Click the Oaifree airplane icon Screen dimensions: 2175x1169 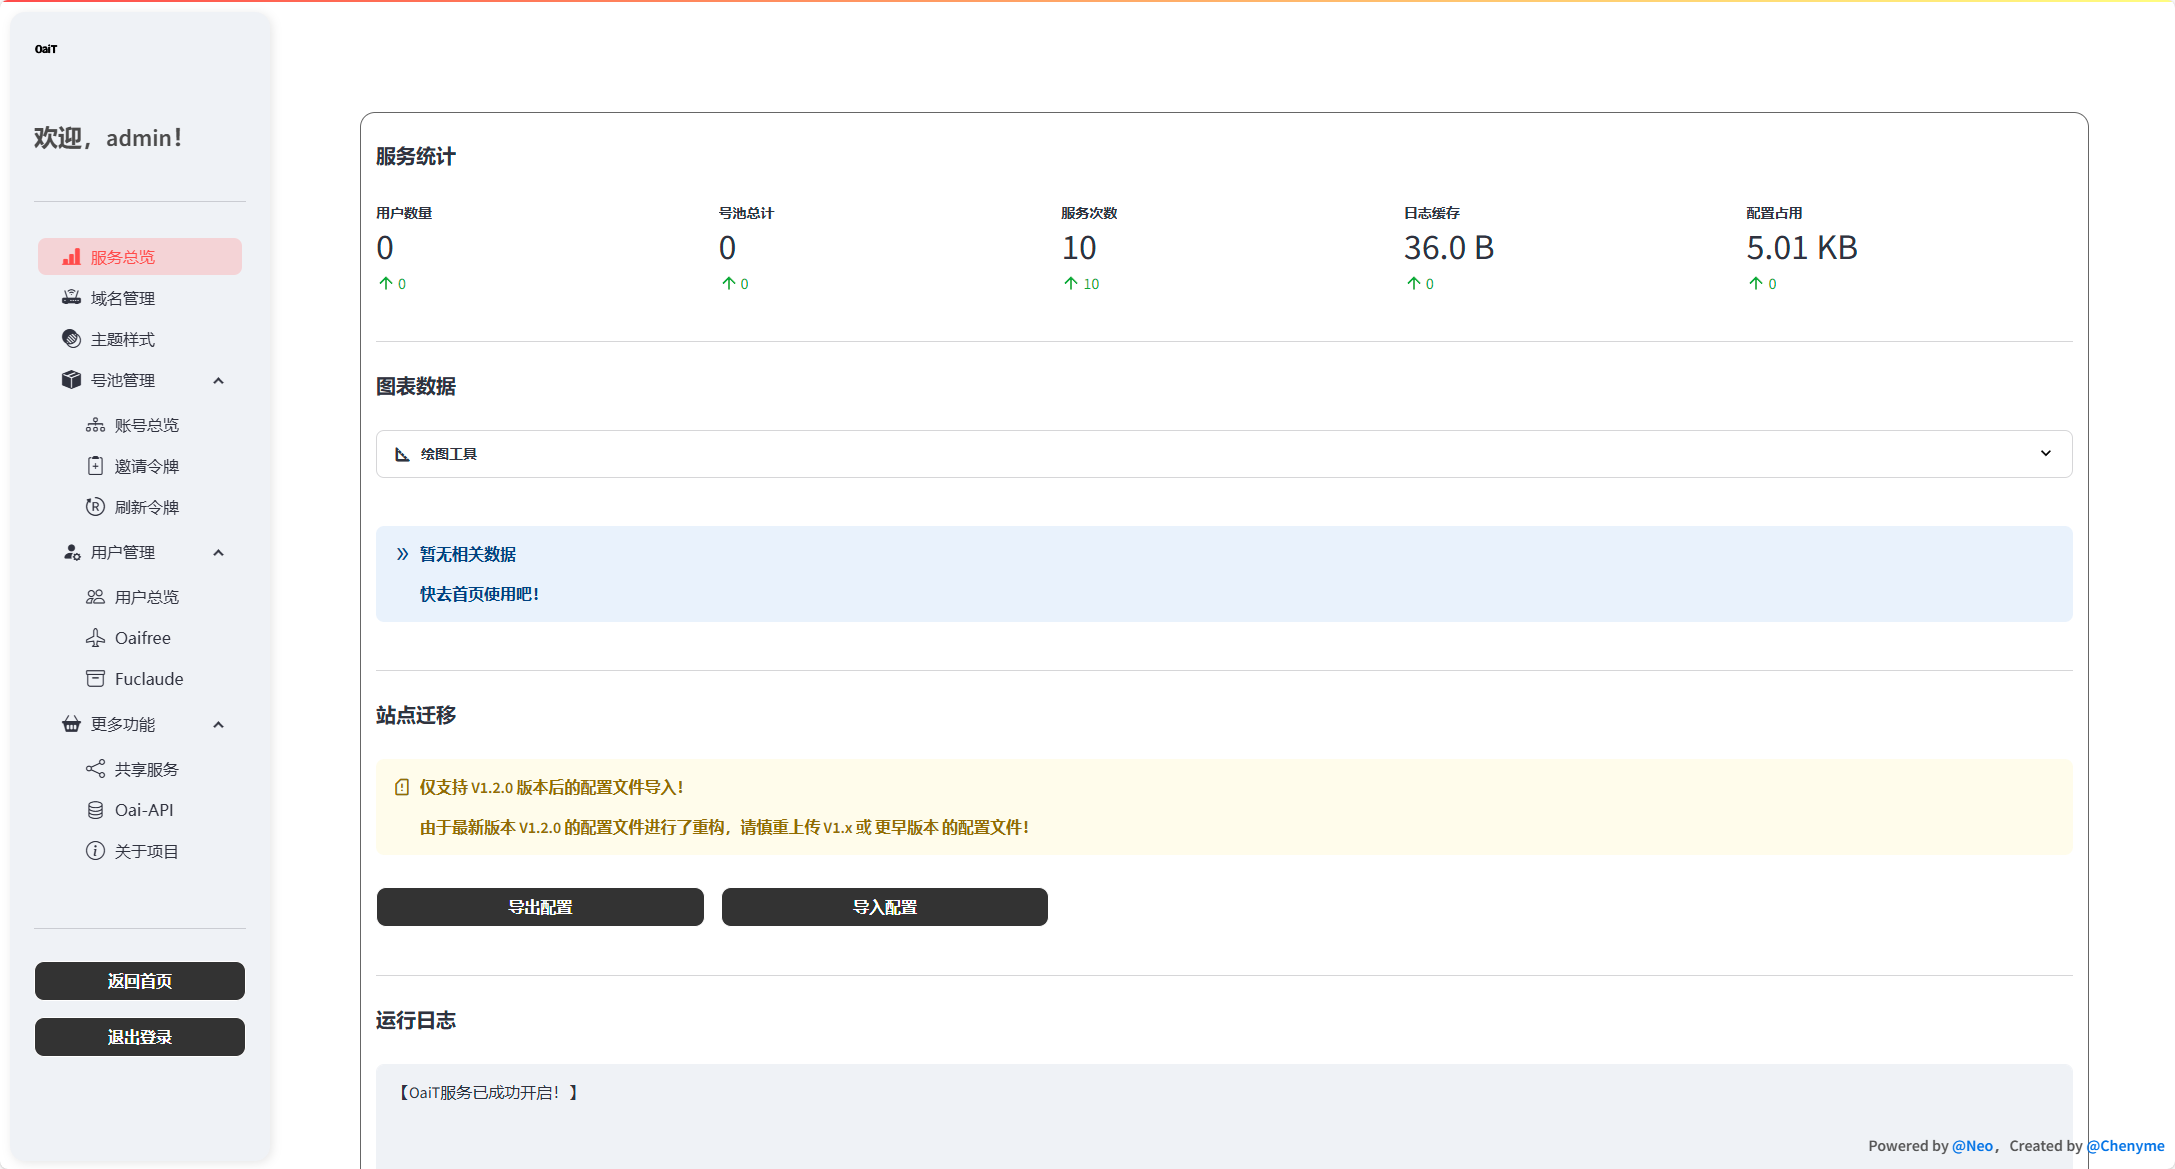click(95, 638)
